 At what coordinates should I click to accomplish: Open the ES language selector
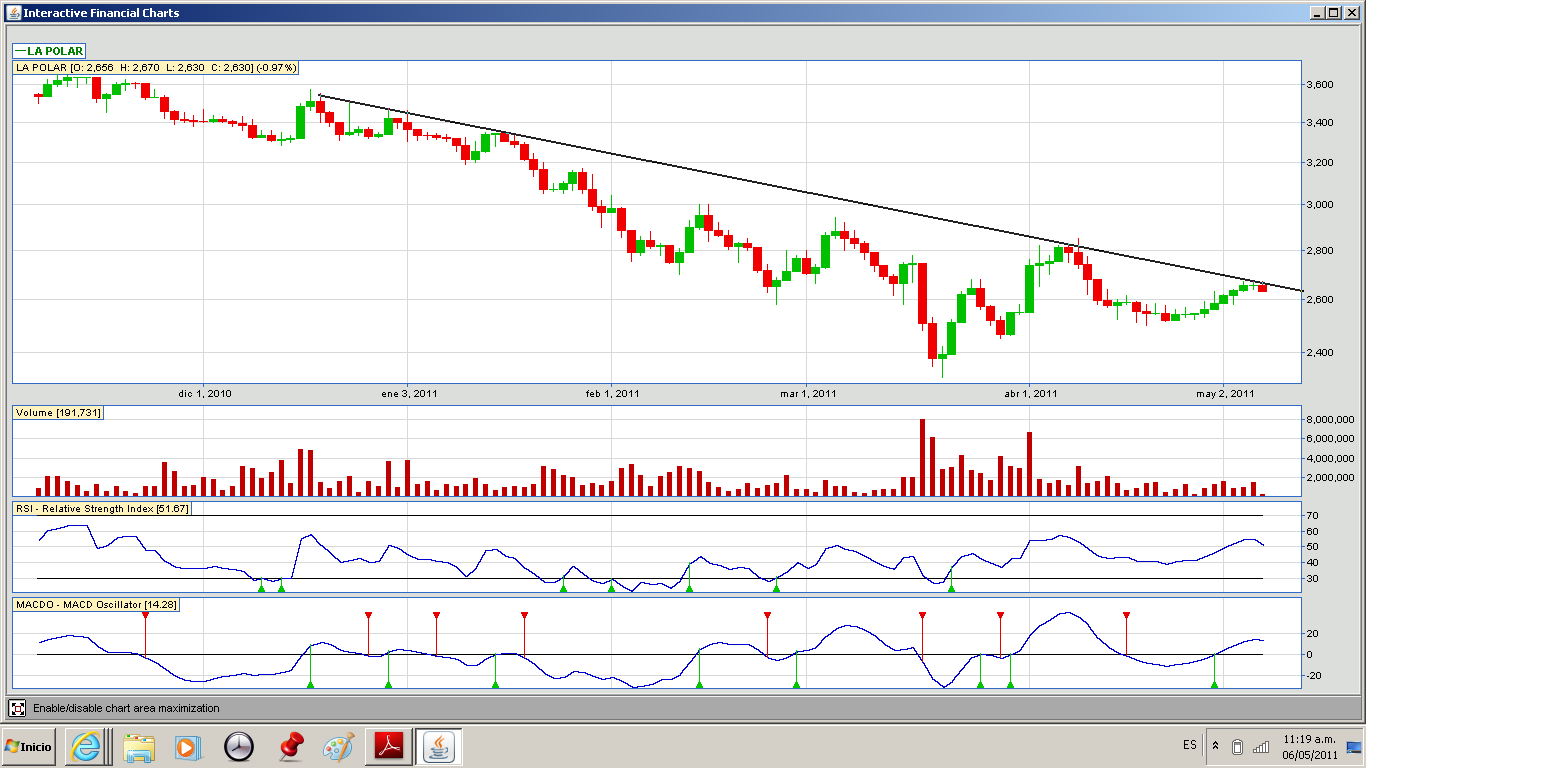(1189, 746)
